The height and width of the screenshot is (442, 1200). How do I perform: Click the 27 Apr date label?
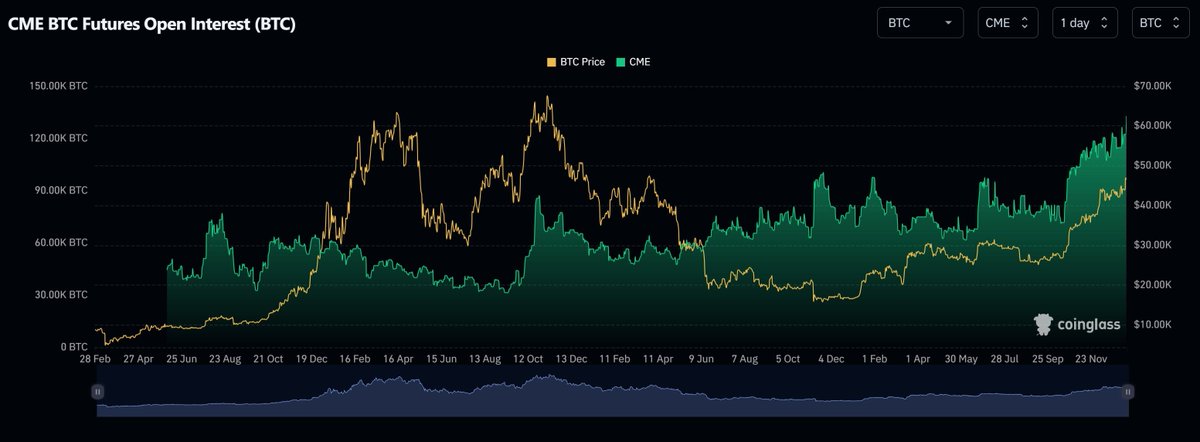pos(137,358)
